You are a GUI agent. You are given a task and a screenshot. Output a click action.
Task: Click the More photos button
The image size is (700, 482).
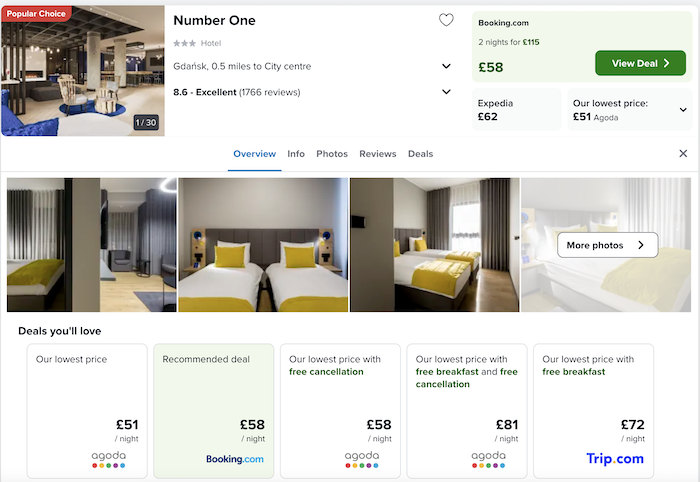point(607,245)
